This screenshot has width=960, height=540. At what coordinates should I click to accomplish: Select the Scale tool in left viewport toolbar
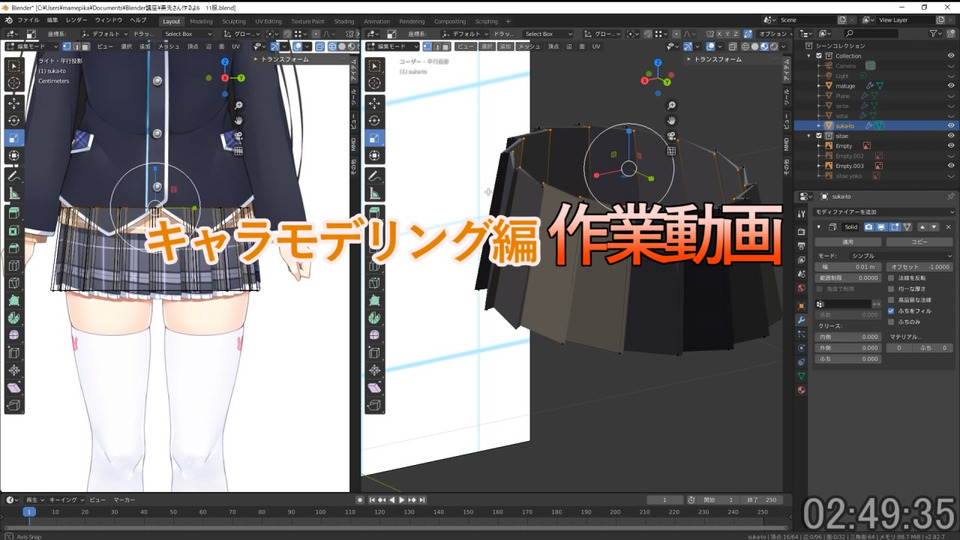pos(14,138)
